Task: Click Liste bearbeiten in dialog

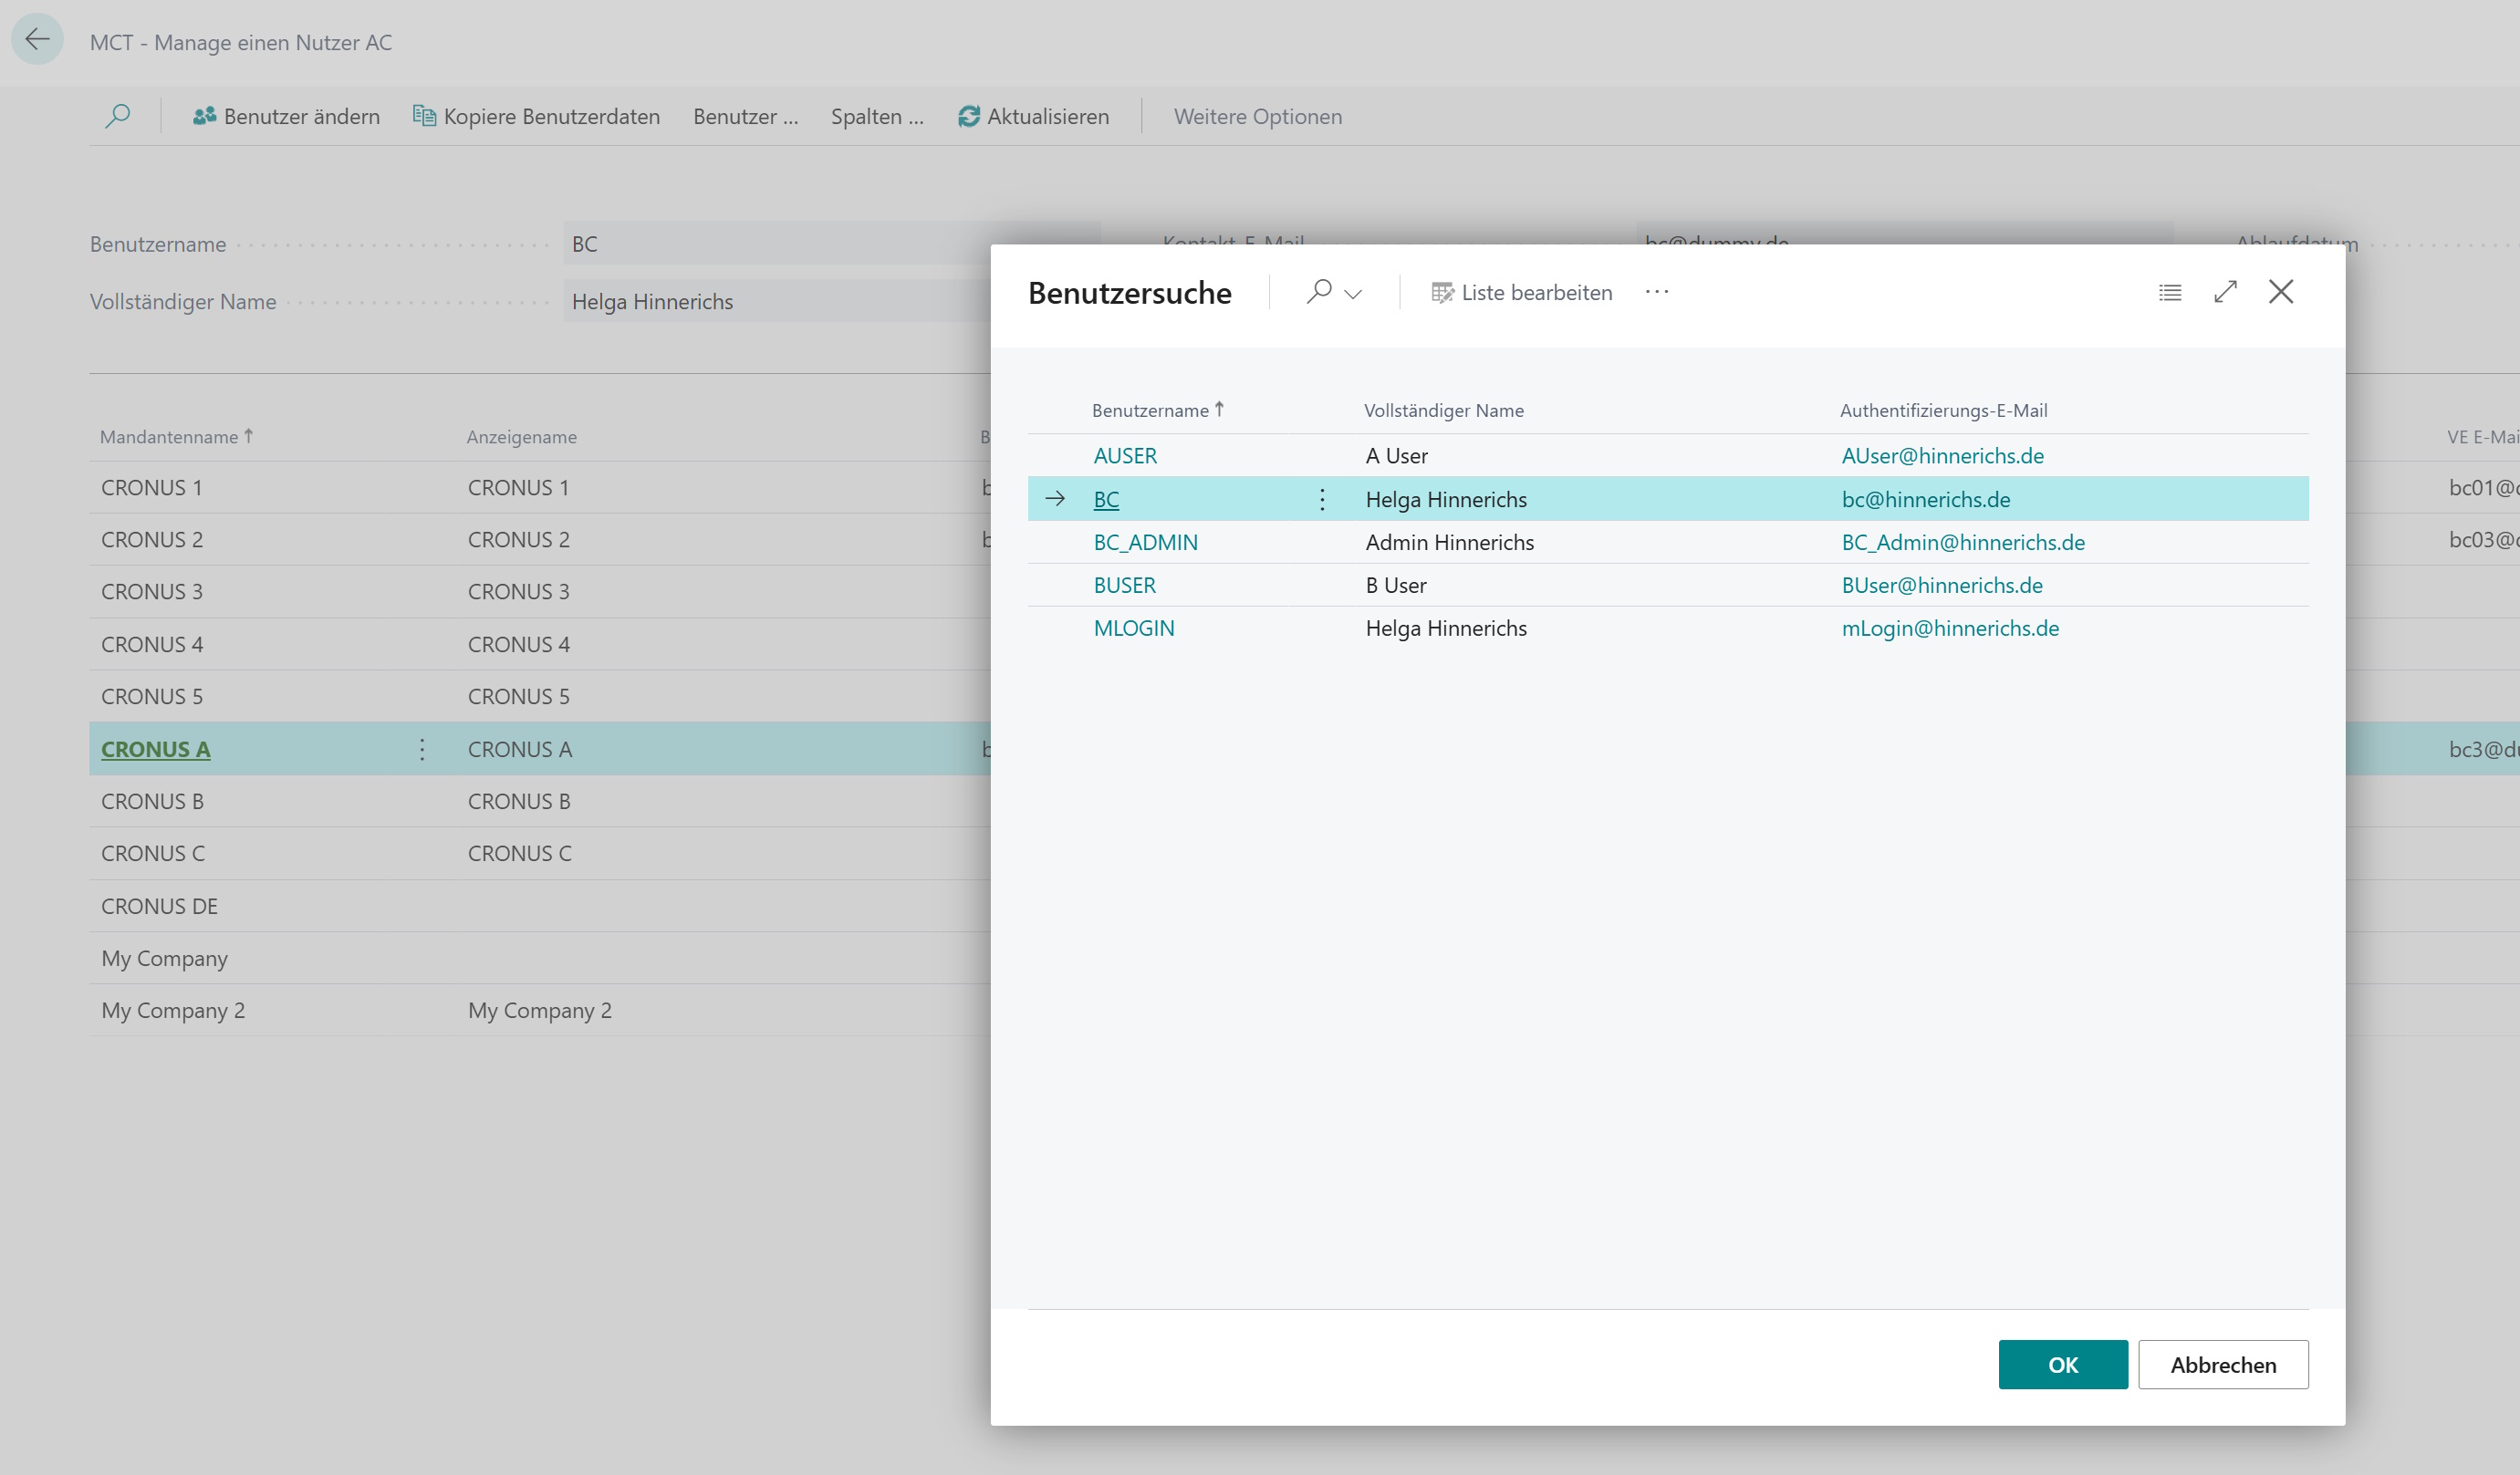Action: (x=1522, y=293)
